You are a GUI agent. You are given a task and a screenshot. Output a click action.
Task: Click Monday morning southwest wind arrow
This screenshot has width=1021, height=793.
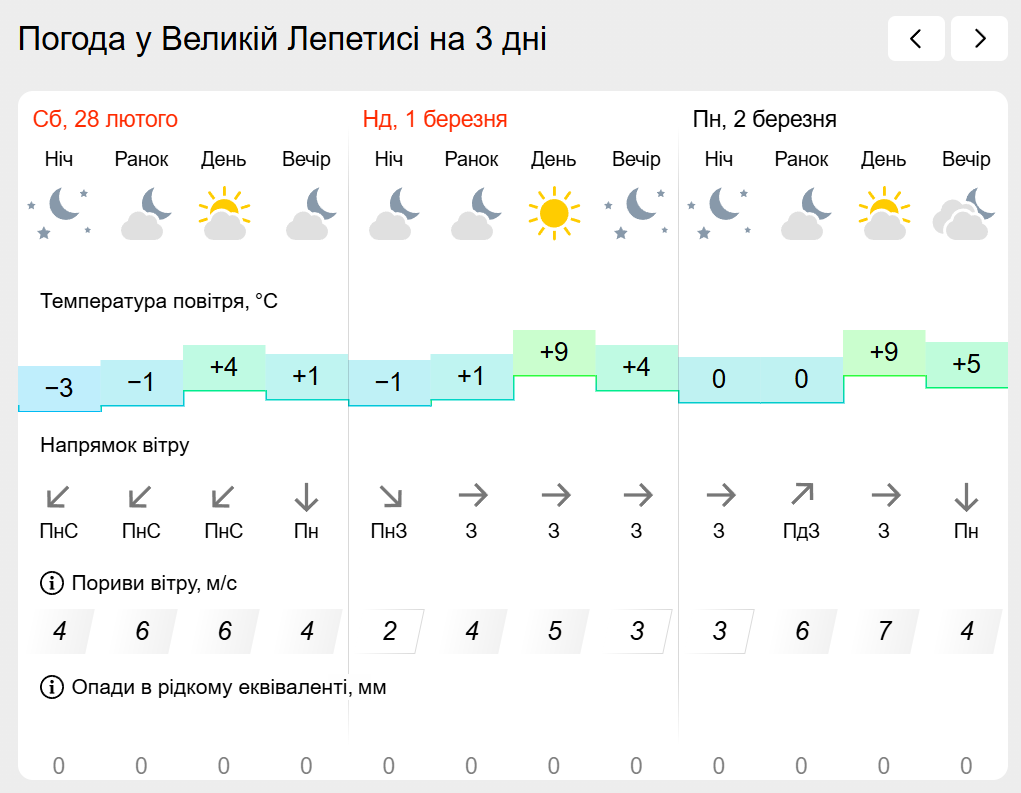point(801,494)
